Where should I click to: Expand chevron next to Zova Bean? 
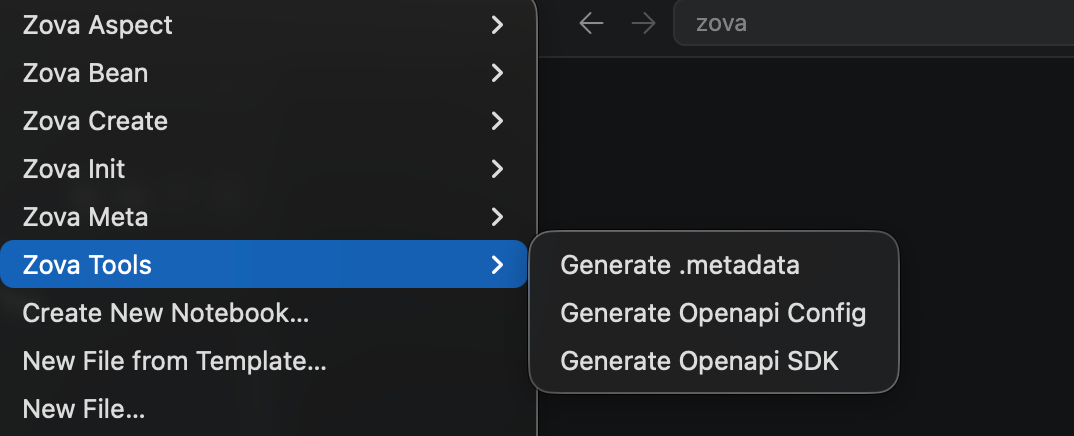point(497,73)
